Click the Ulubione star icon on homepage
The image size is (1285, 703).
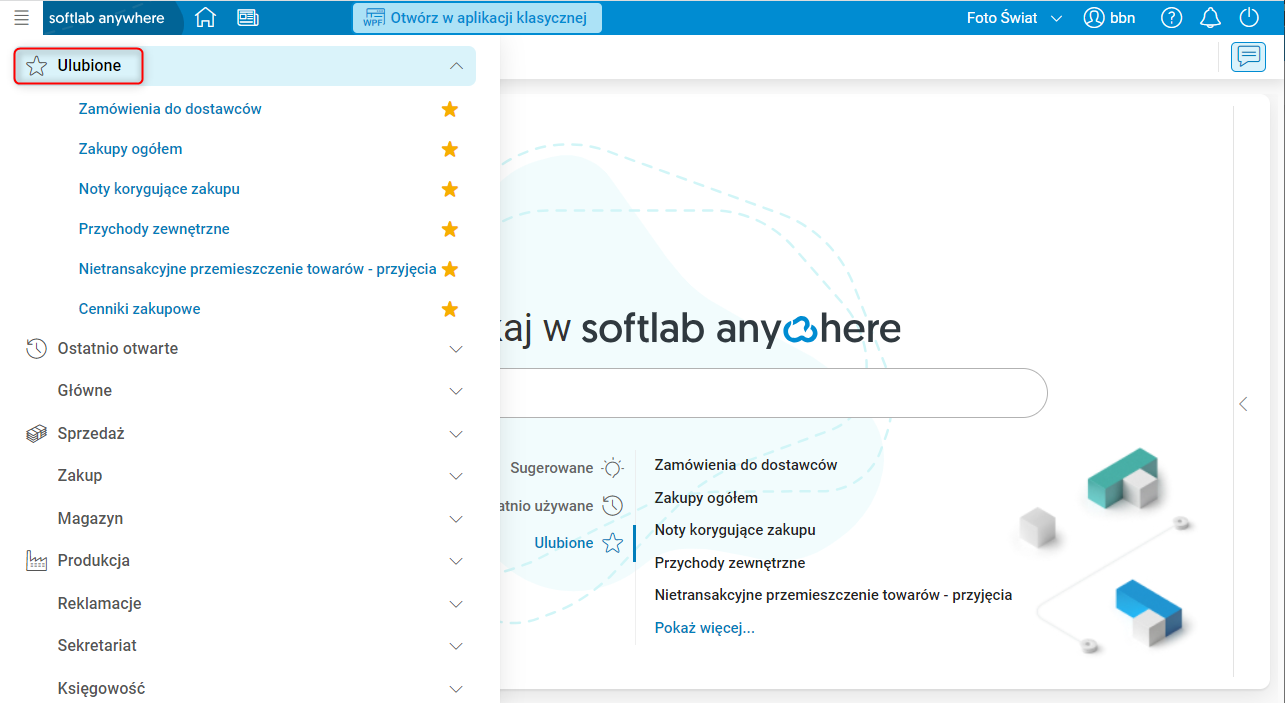pyautogui.click(x=612, y=544)
